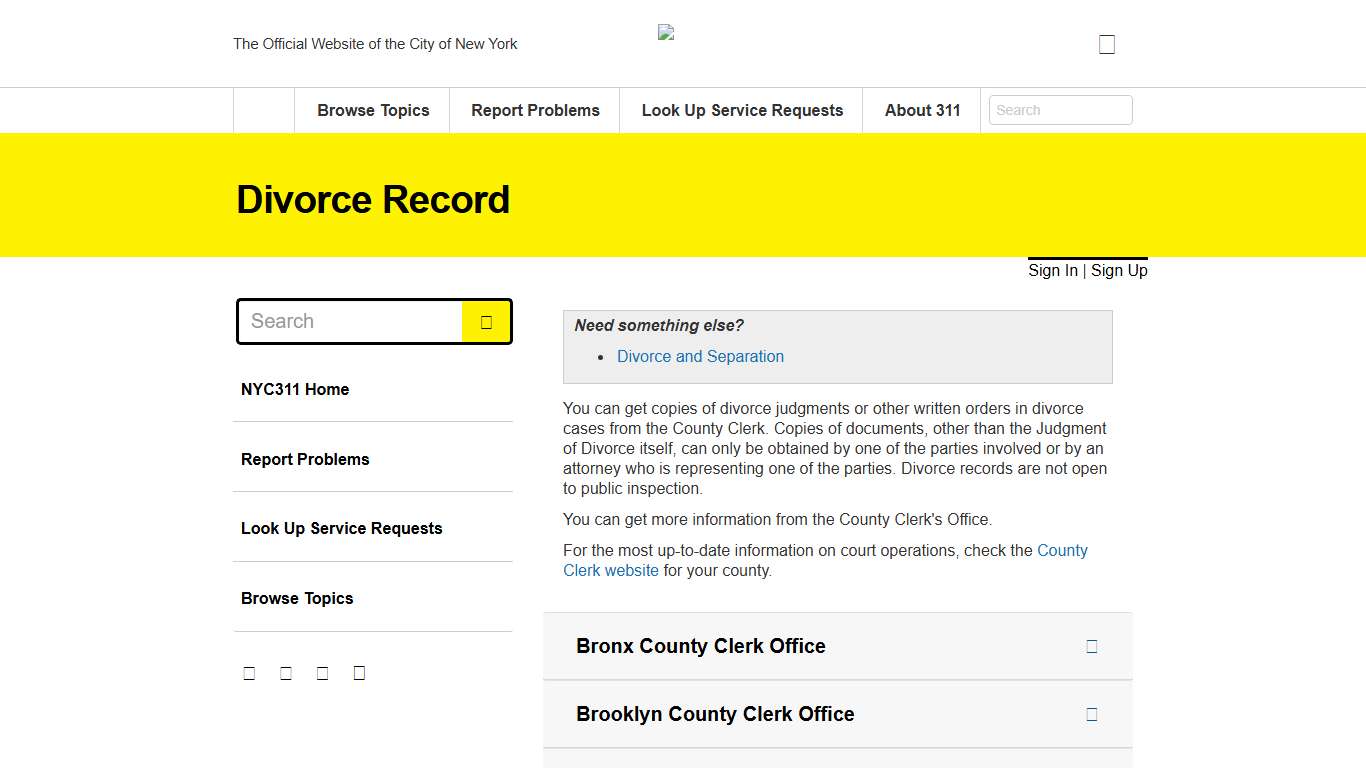Select the Browse Topics menu item

372,110
